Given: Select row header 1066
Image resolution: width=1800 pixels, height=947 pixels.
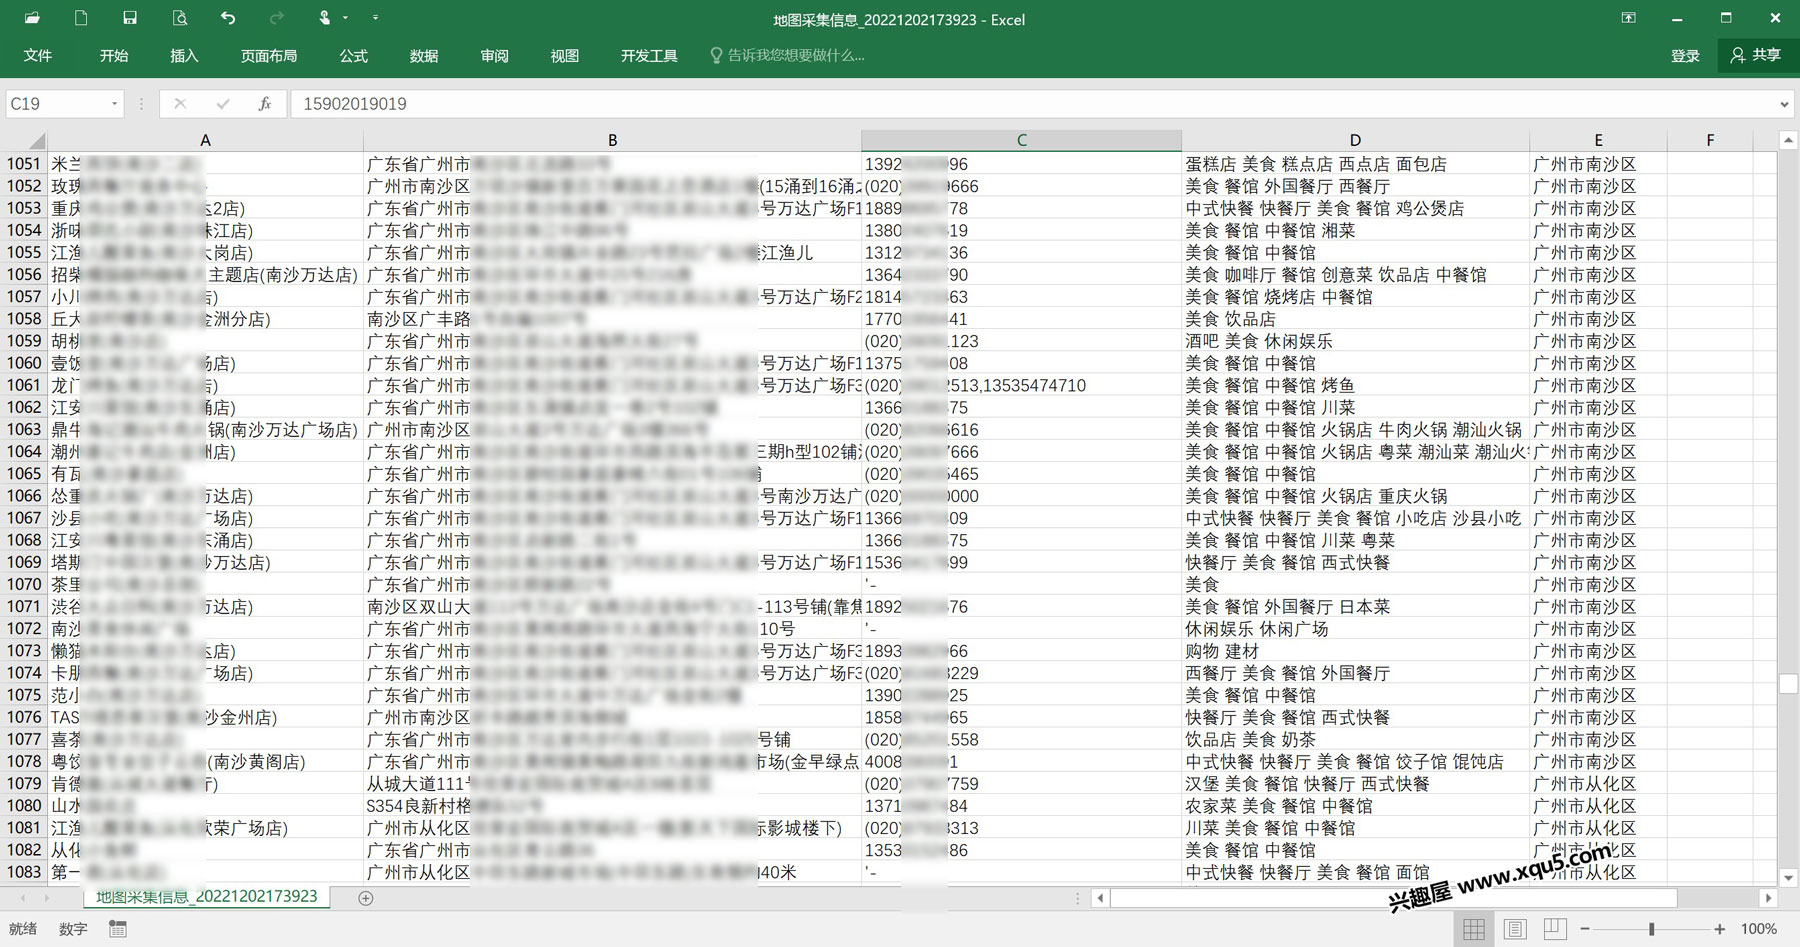Looking at the screenshot, I should (25, 496).
